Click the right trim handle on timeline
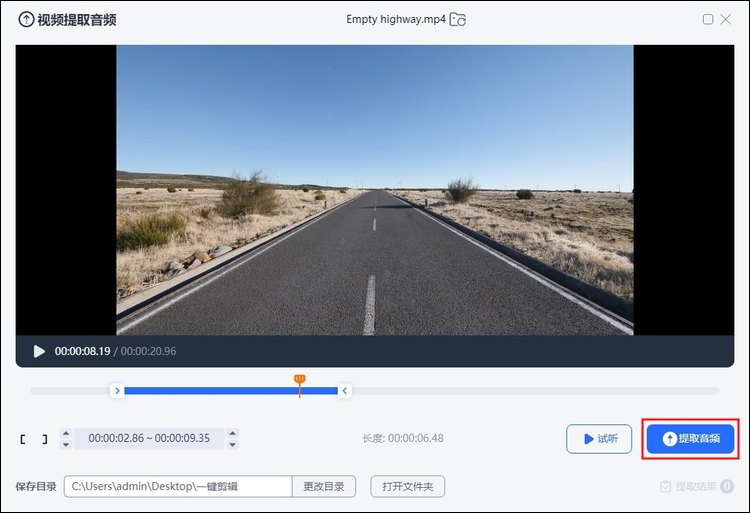The width and height of the screenshot is (750, 513). click(x=345, y=391)
